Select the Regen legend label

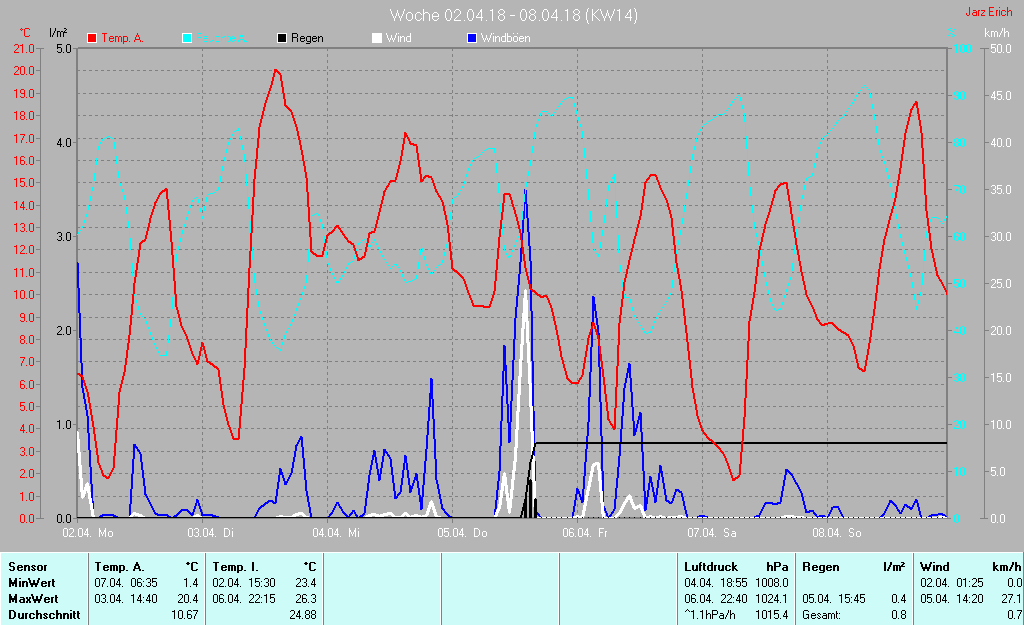point(307,38)
